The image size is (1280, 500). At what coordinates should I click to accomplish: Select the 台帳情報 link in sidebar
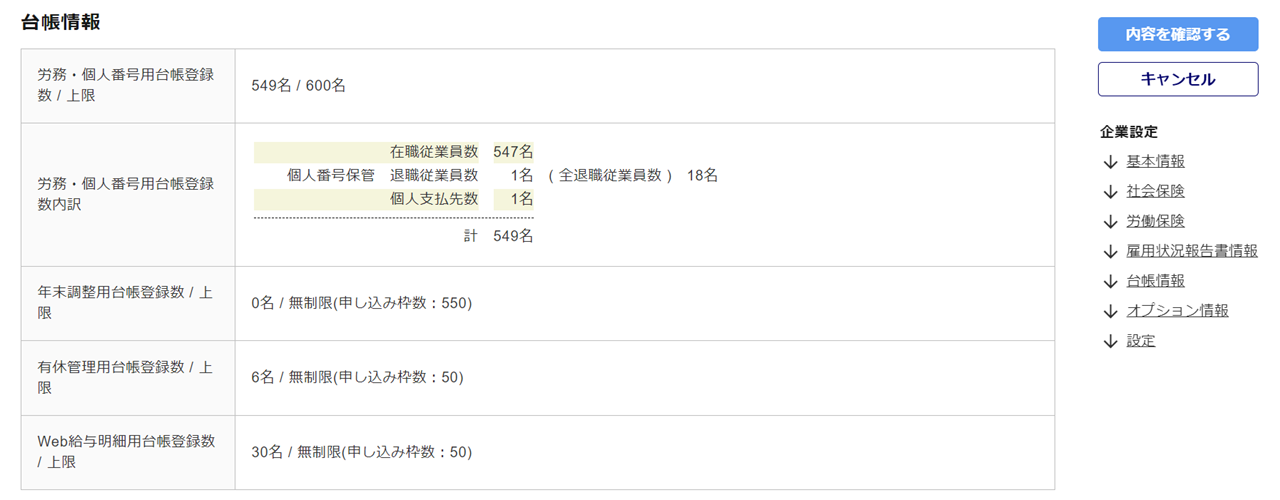pos(1155,281)
